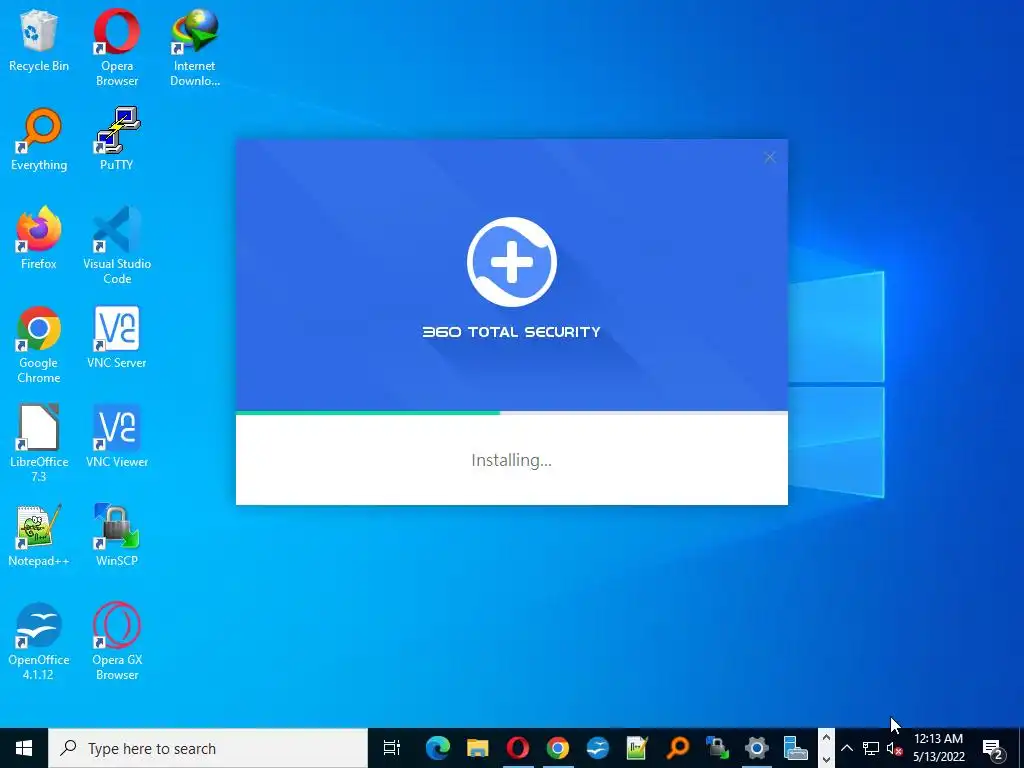Open Everything search from the taskbar
Screen dimensions: 1024x768
[677, 748]
